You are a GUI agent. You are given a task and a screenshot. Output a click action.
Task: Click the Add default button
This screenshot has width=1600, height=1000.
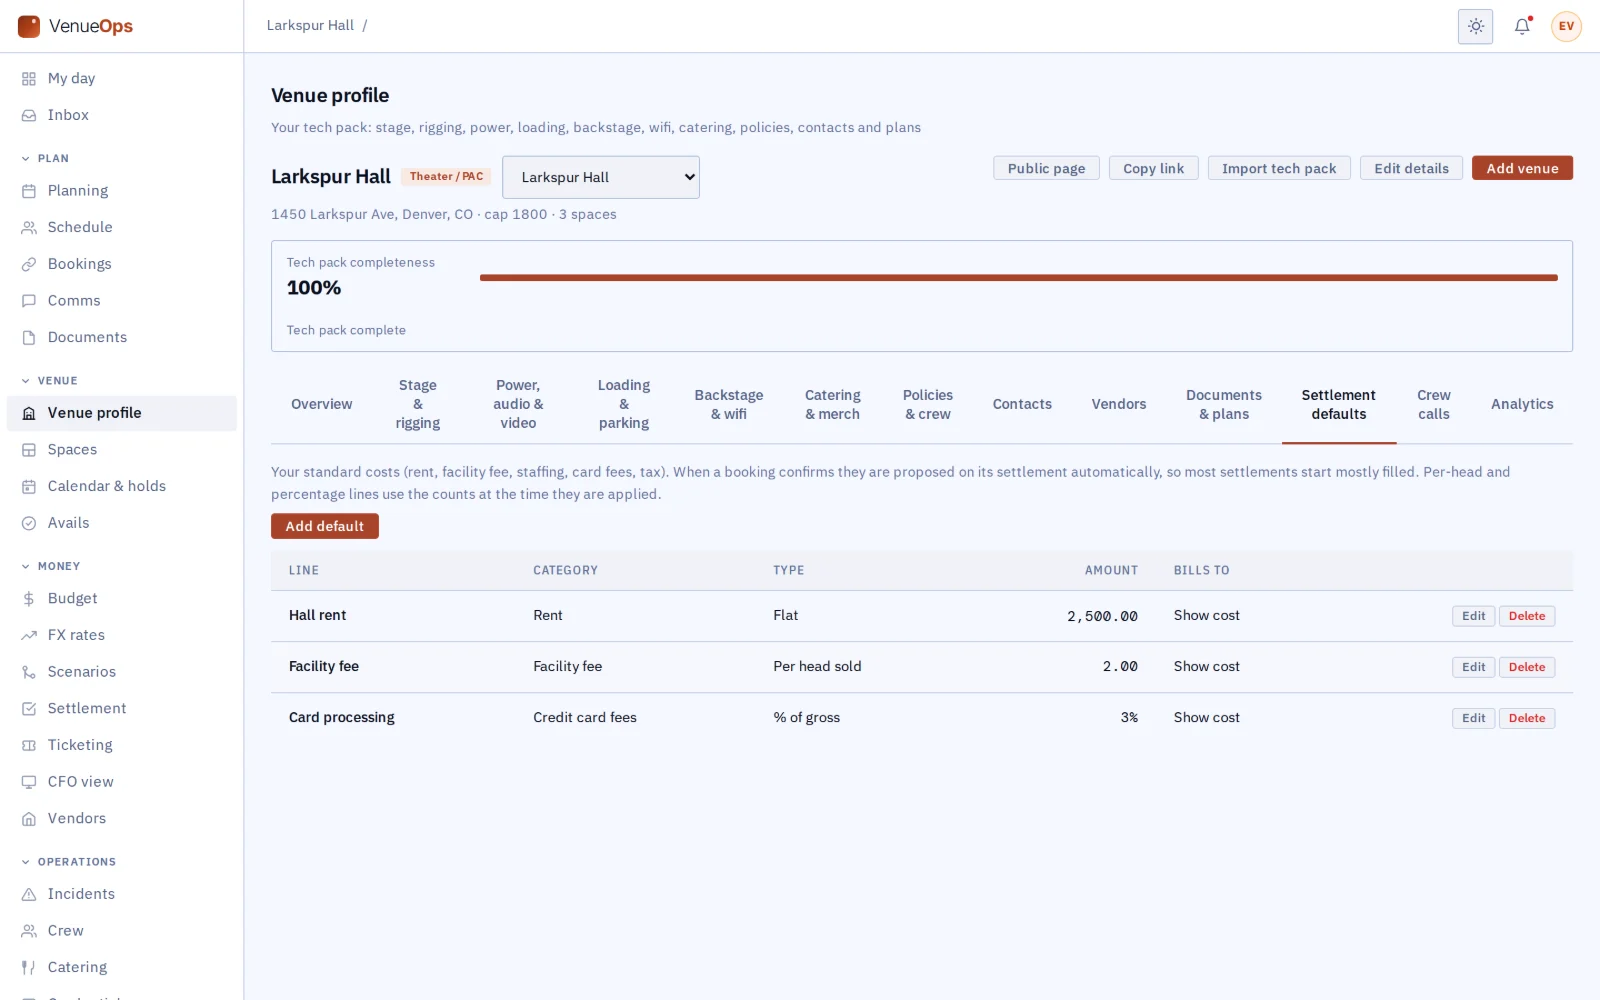325,526
